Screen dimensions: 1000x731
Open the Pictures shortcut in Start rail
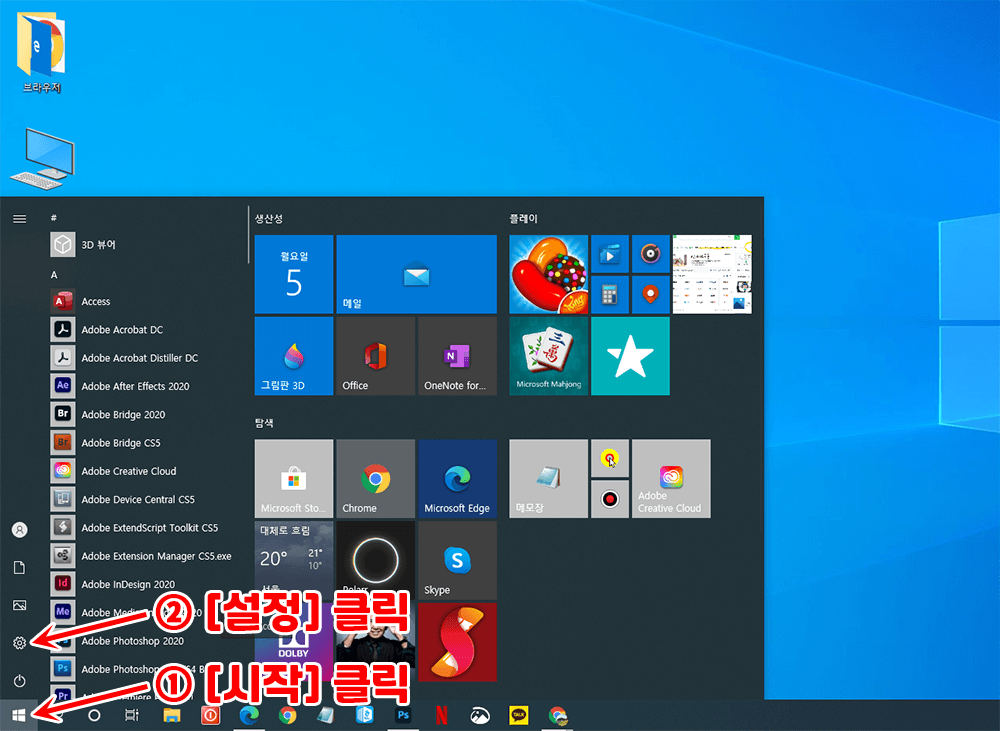(x=19, y=605)
